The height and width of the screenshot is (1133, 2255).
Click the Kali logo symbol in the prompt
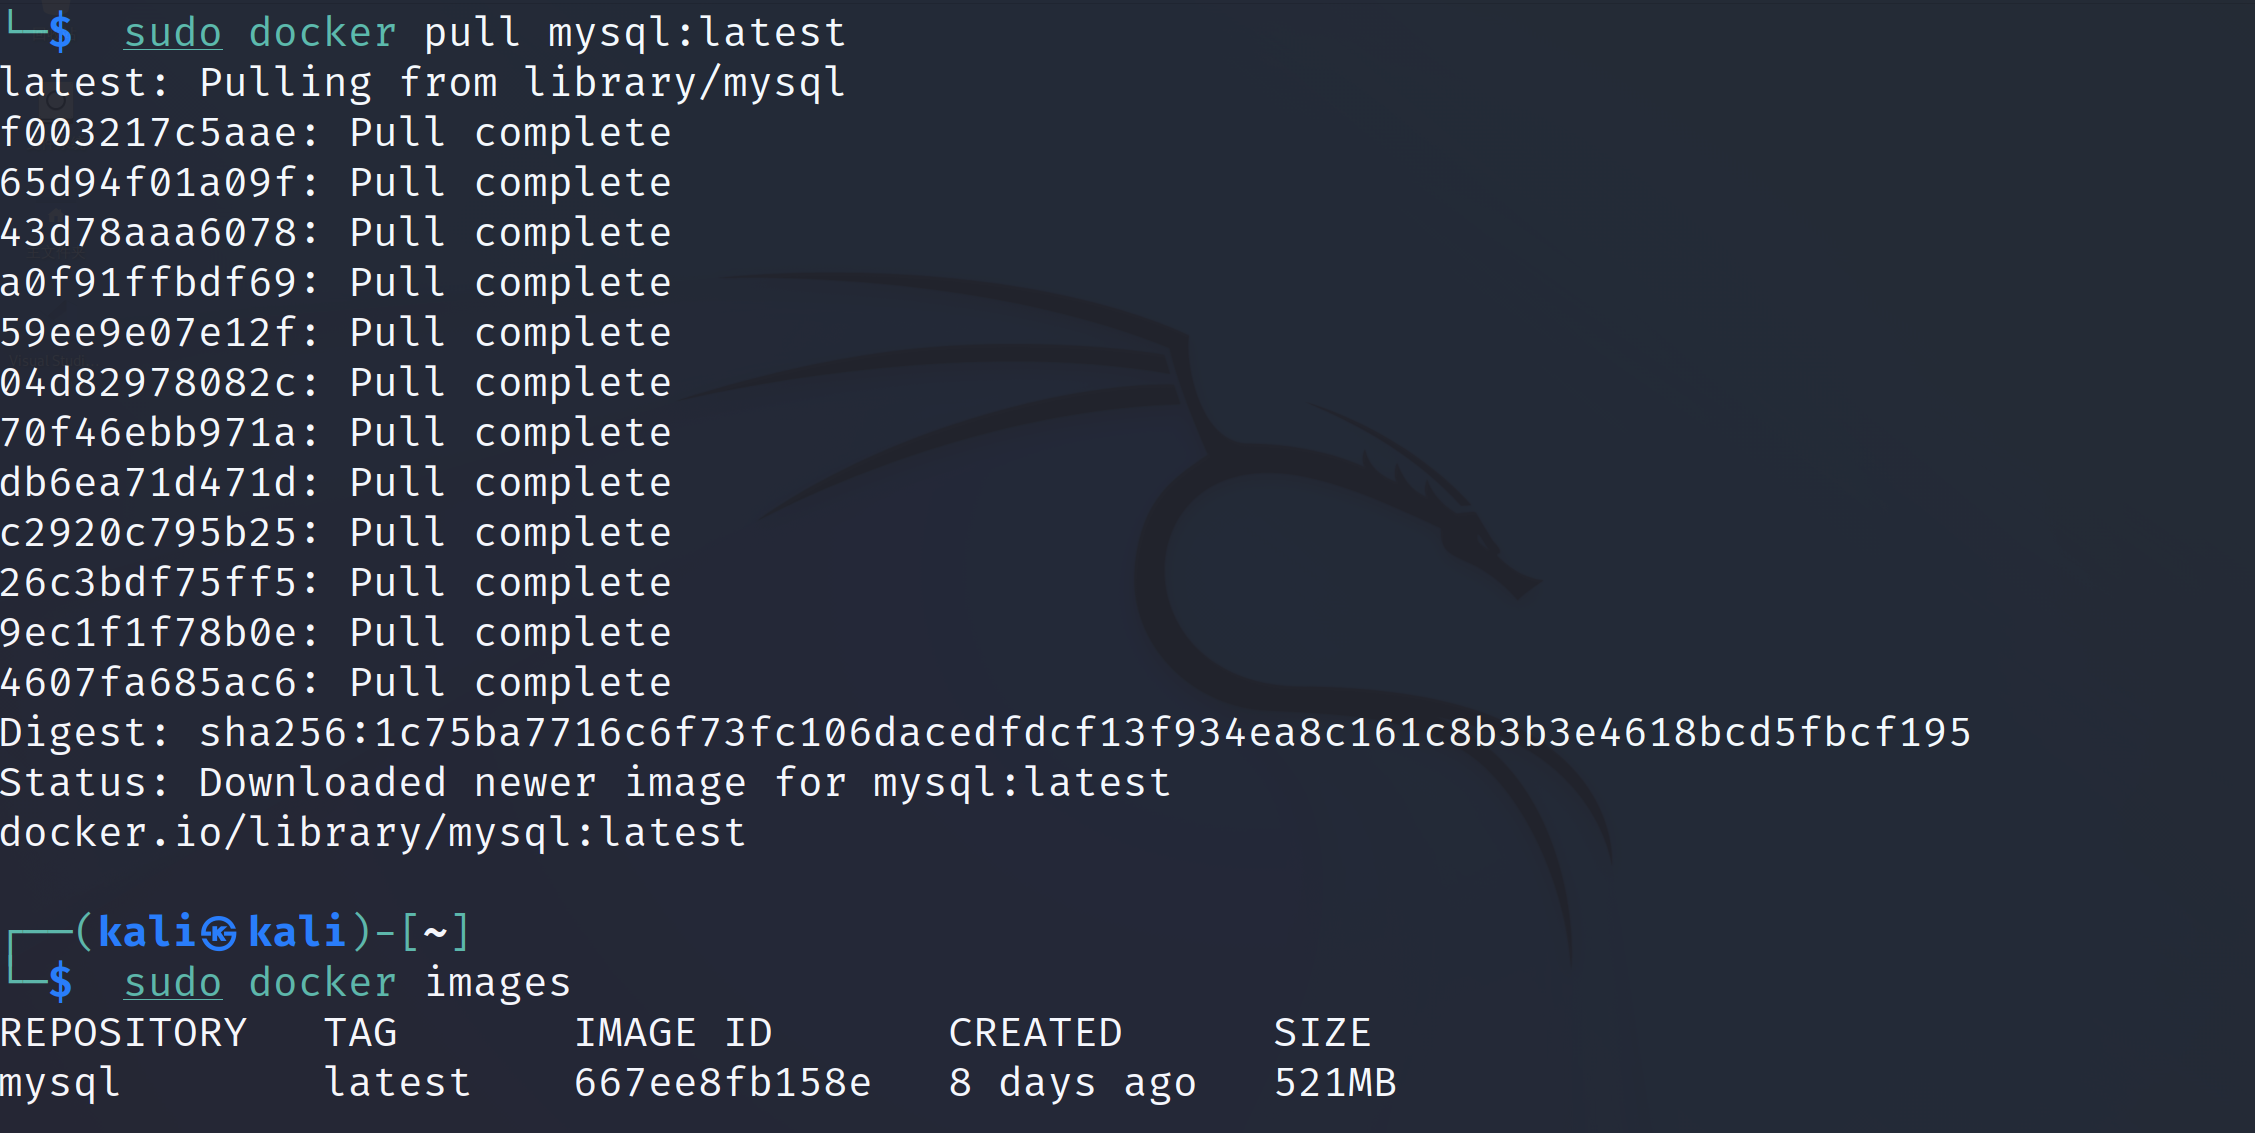tap(219, 933)
